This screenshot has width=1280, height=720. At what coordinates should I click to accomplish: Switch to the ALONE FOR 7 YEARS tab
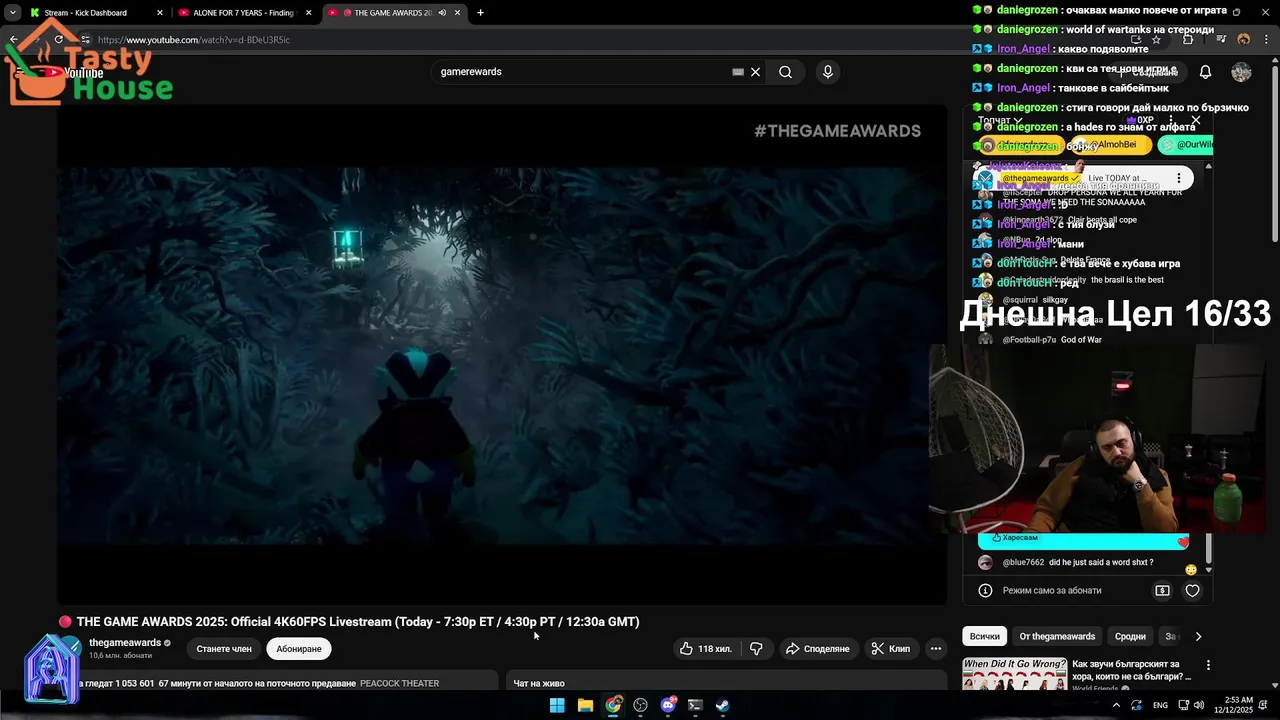click(244, 13)
